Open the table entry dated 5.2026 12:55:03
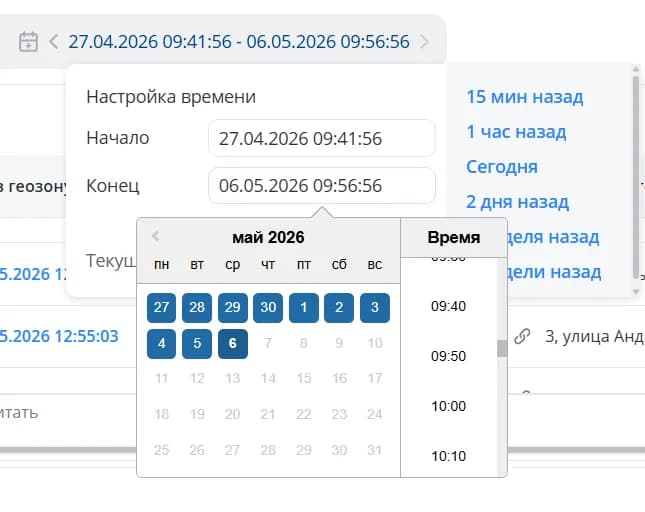The width and height of the screenshot is (645, 512). (59, 336)
